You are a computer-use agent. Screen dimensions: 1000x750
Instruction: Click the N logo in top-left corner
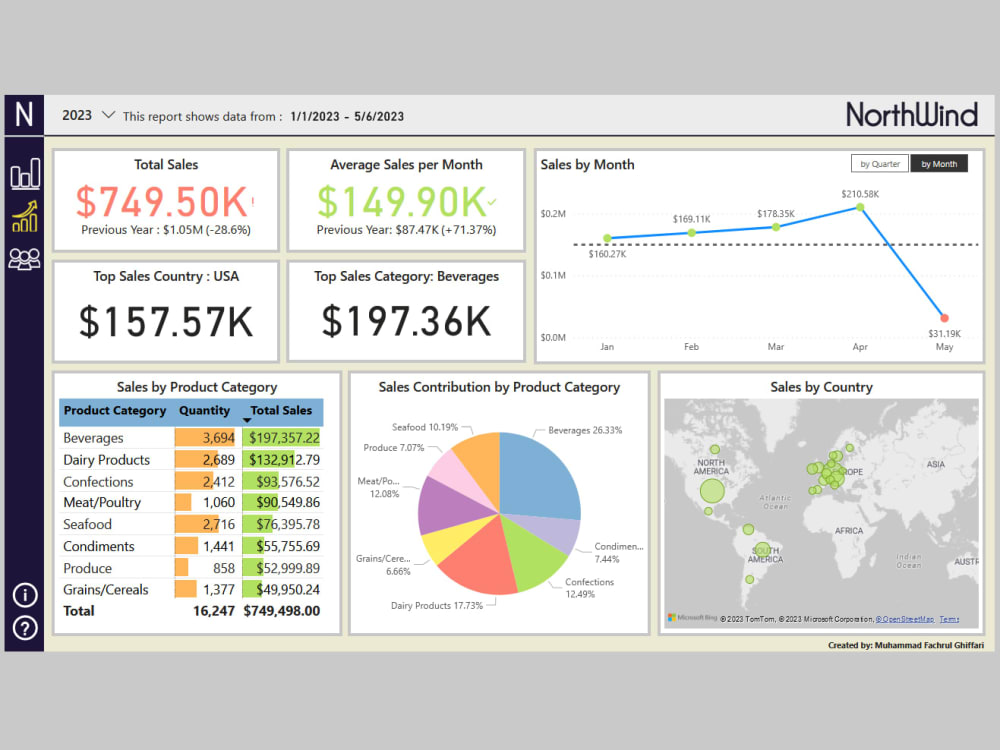coord(23,114)
